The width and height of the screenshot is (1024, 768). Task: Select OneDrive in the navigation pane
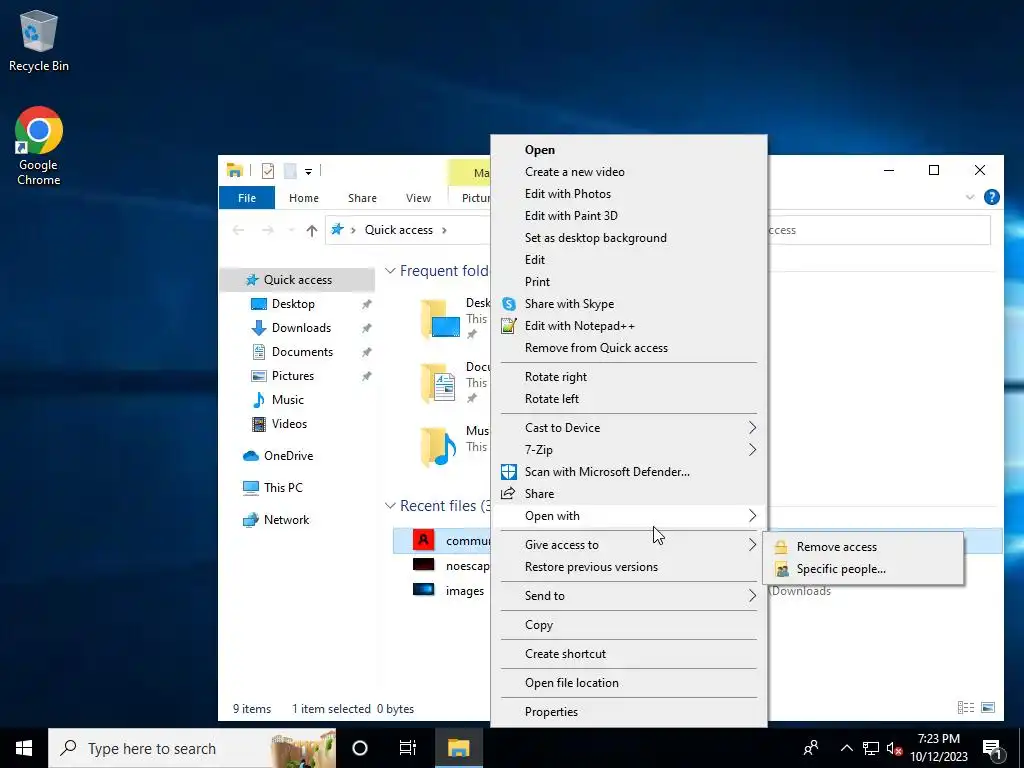[288, 456]
